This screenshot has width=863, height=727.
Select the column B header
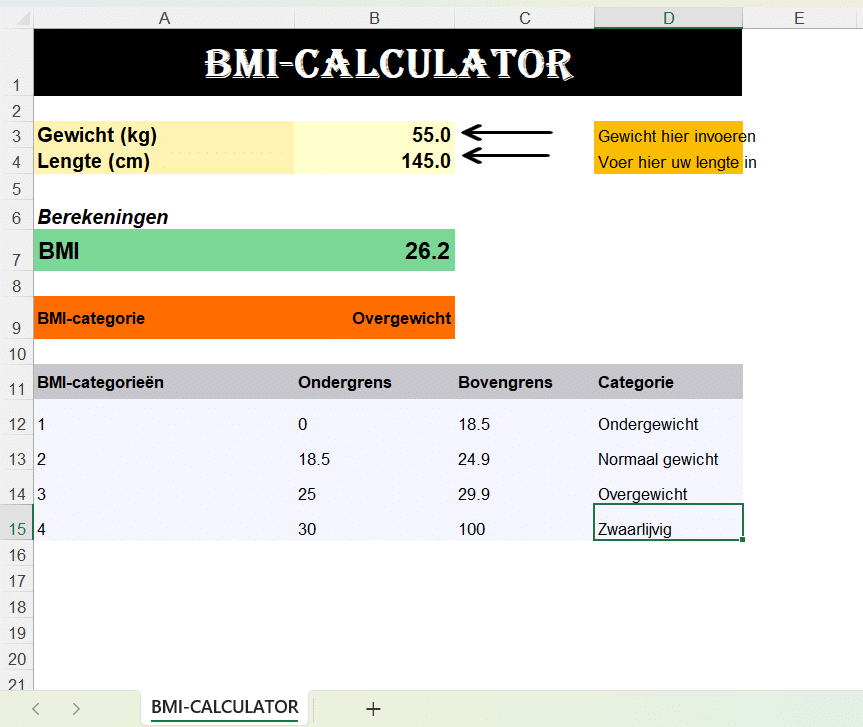click(x=374, y=18)
